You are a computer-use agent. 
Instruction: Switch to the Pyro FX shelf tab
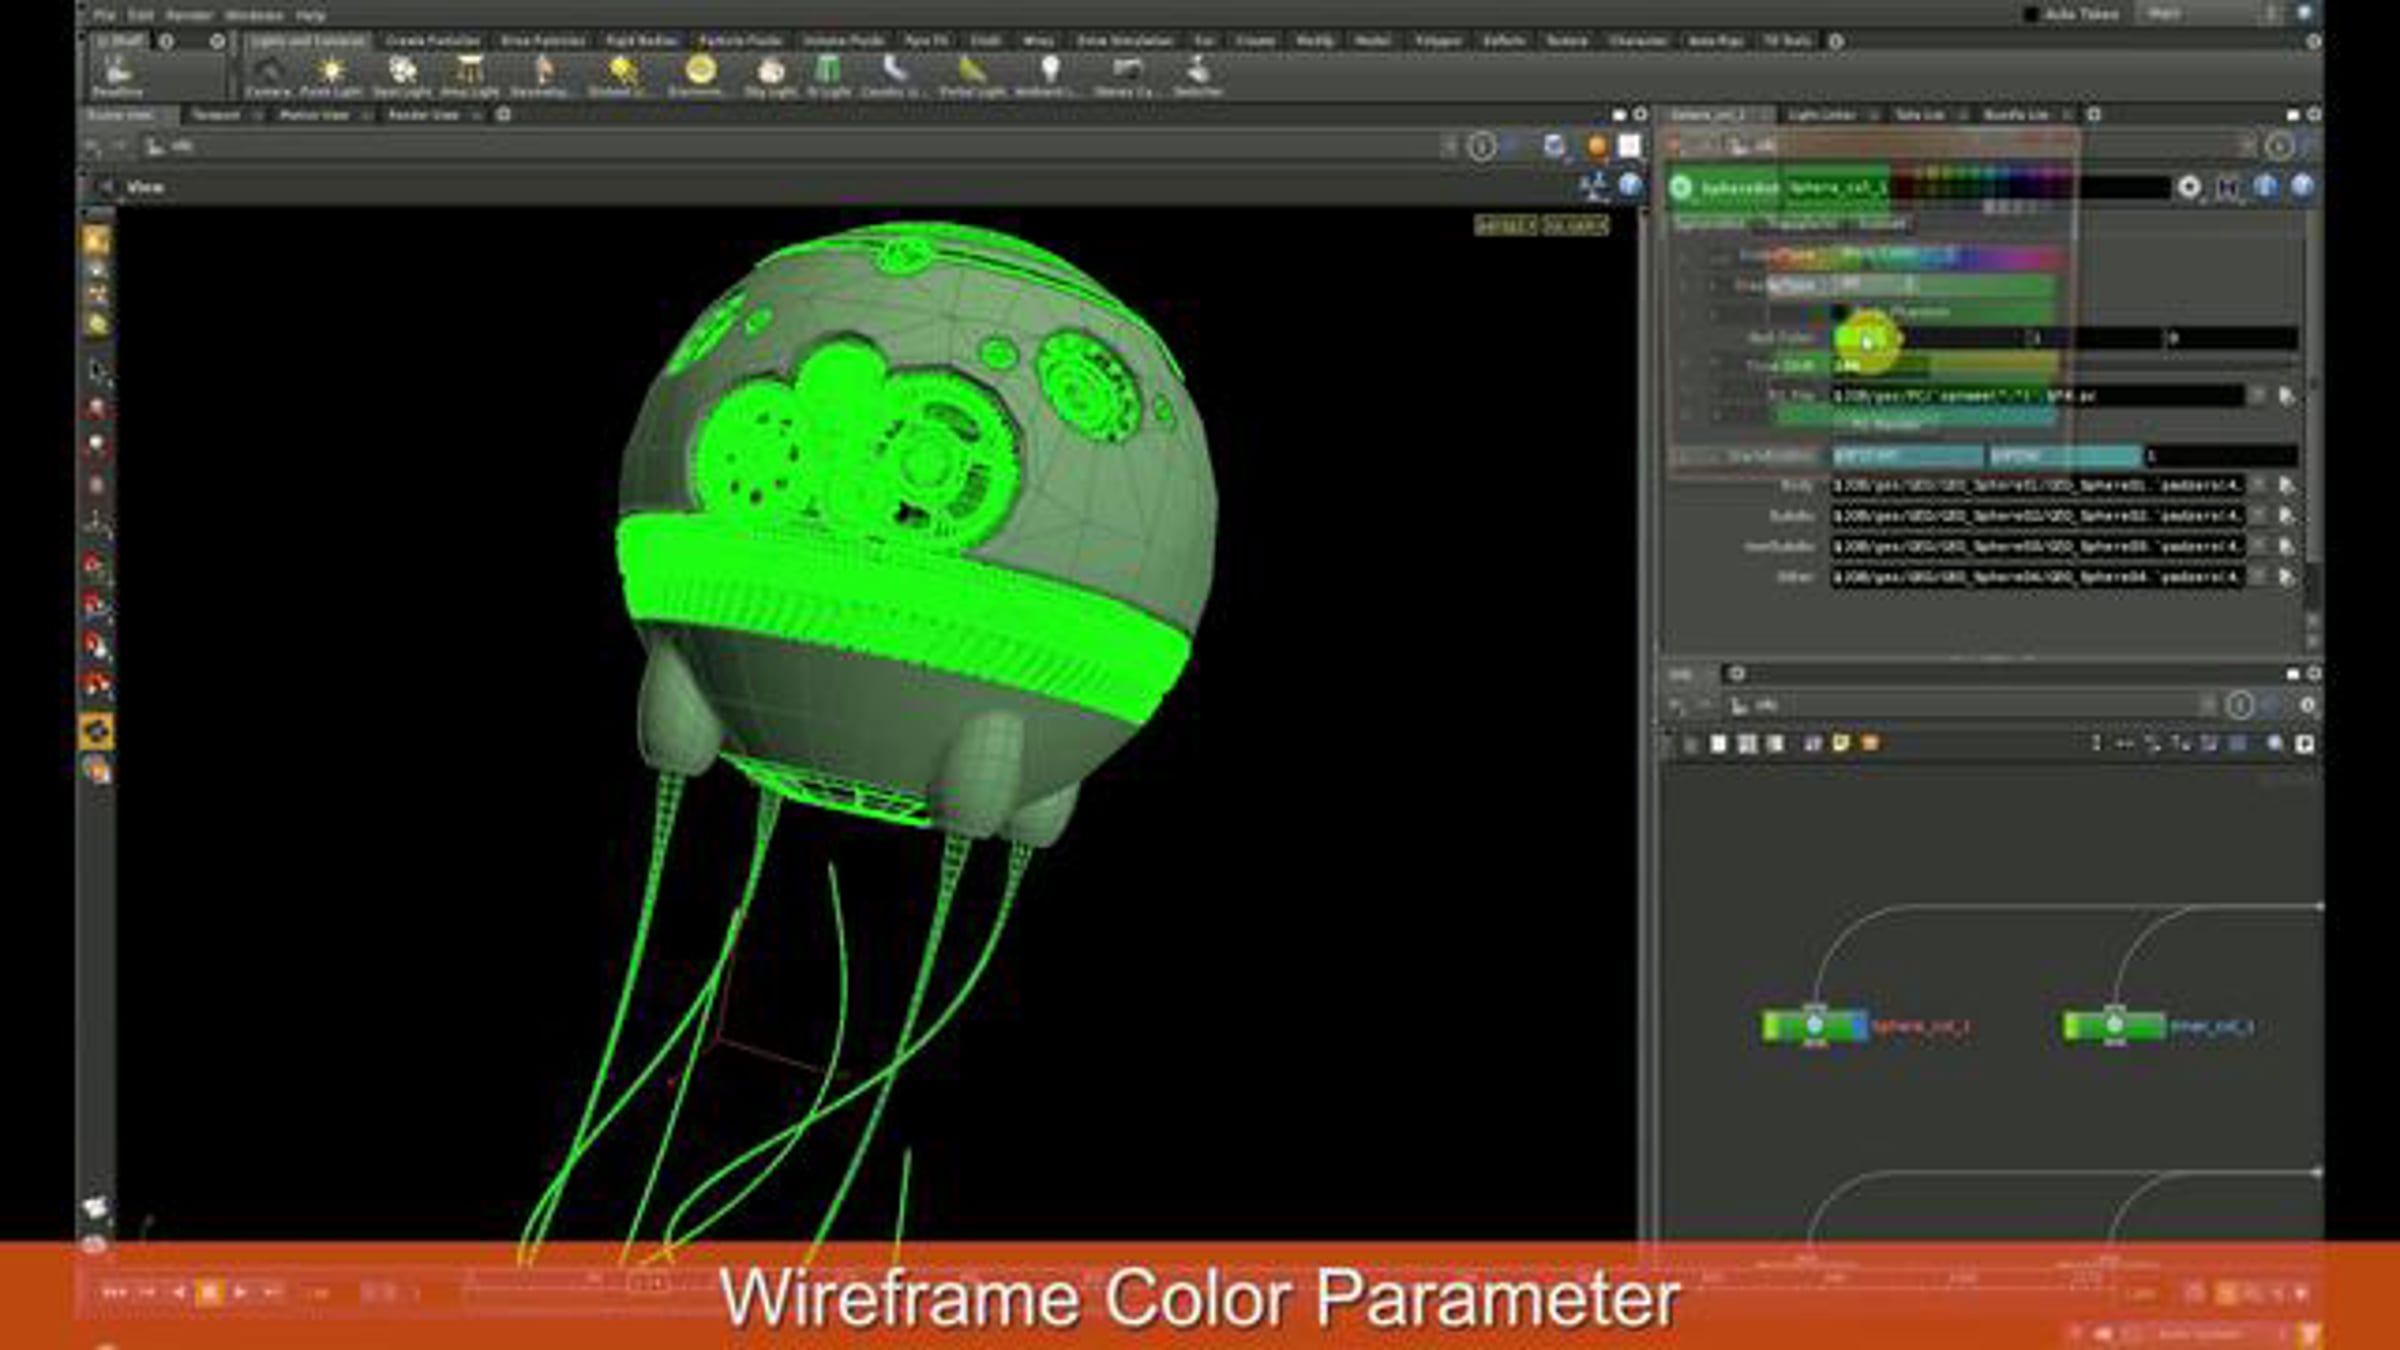click(926, 41)
